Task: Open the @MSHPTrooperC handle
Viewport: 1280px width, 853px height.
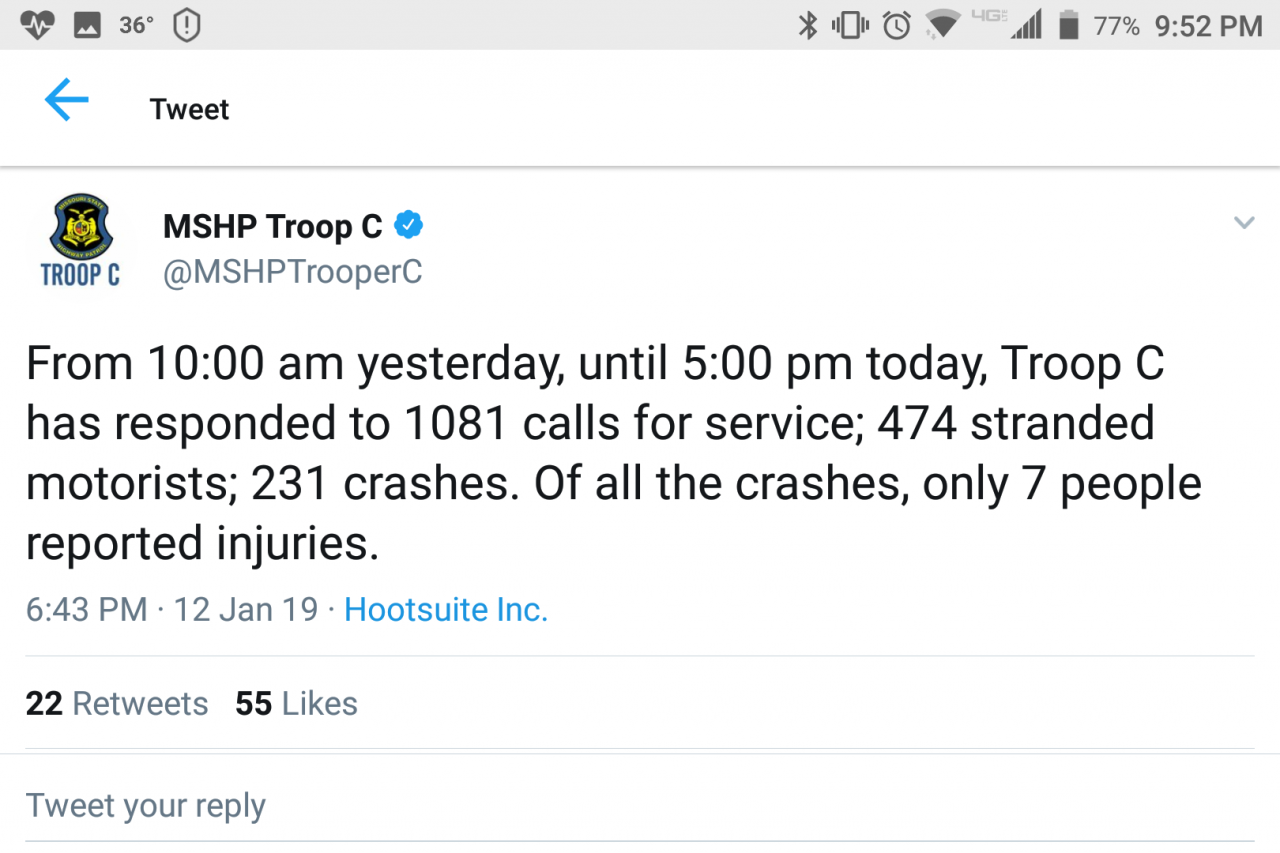Action: (292, 272)
